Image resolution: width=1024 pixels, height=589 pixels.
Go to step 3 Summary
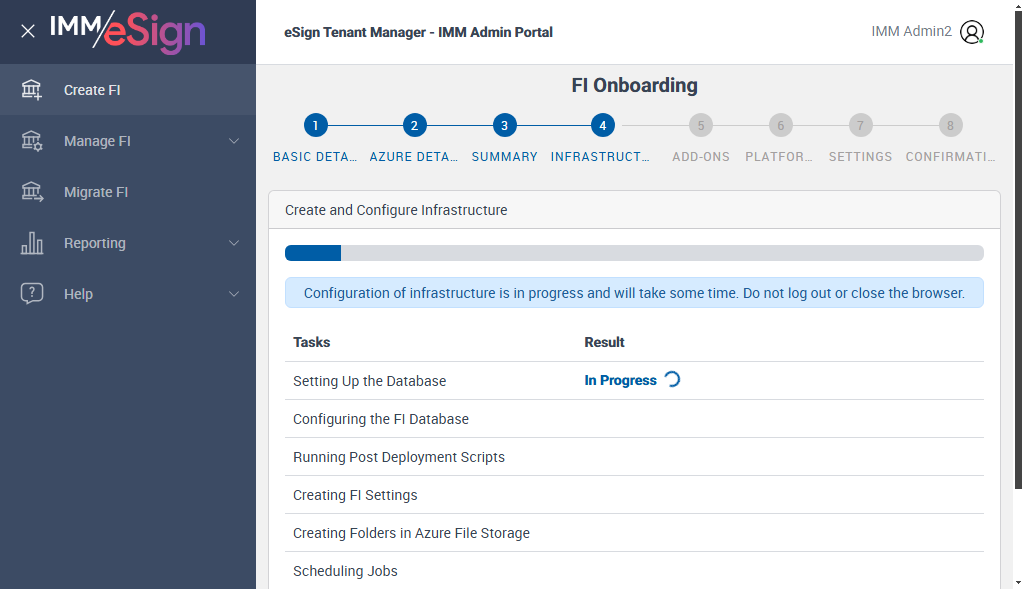504,126
